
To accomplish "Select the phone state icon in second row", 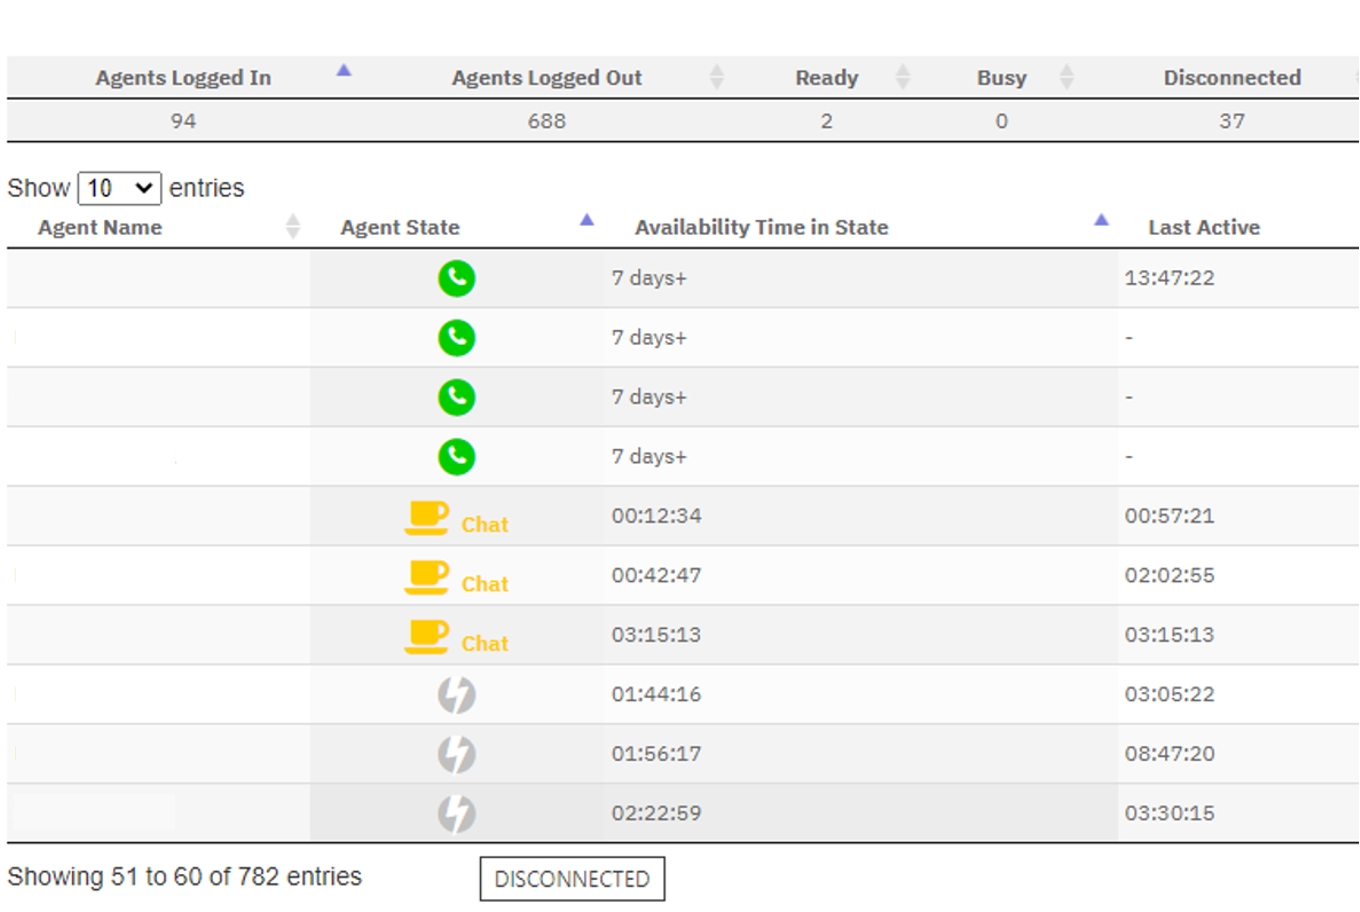I will [457, 338].
